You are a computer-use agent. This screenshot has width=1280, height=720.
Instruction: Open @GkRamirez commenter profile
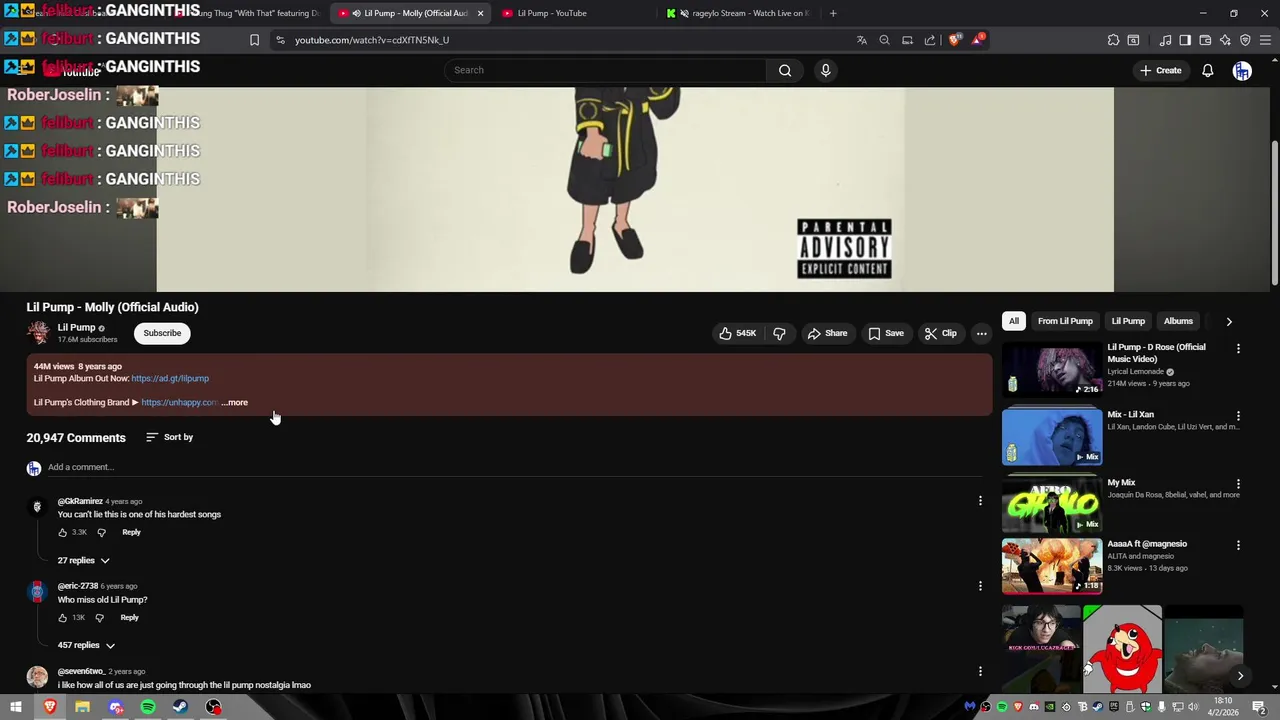pos(80,501)
